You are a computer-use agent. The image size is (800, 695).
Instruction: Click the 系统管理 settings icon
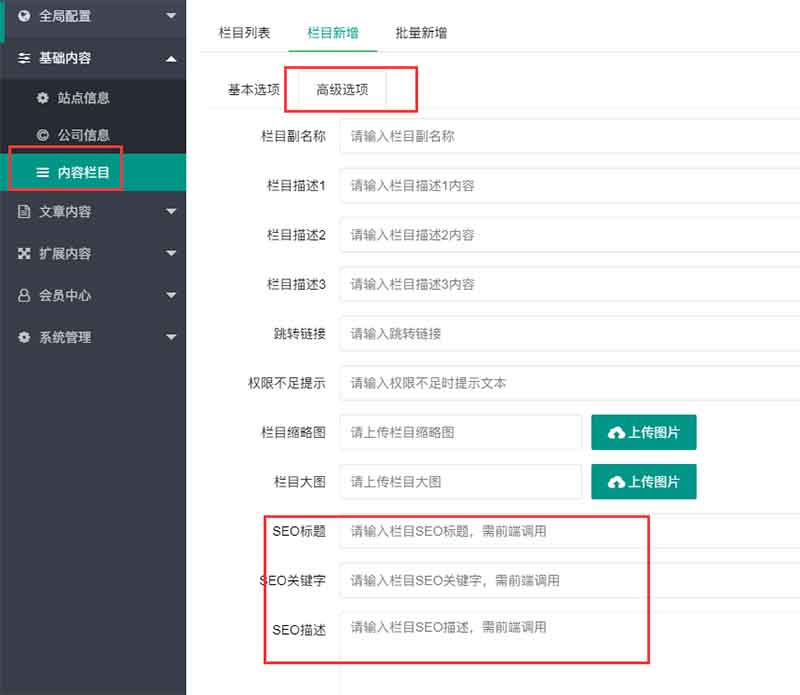(23, 337)
